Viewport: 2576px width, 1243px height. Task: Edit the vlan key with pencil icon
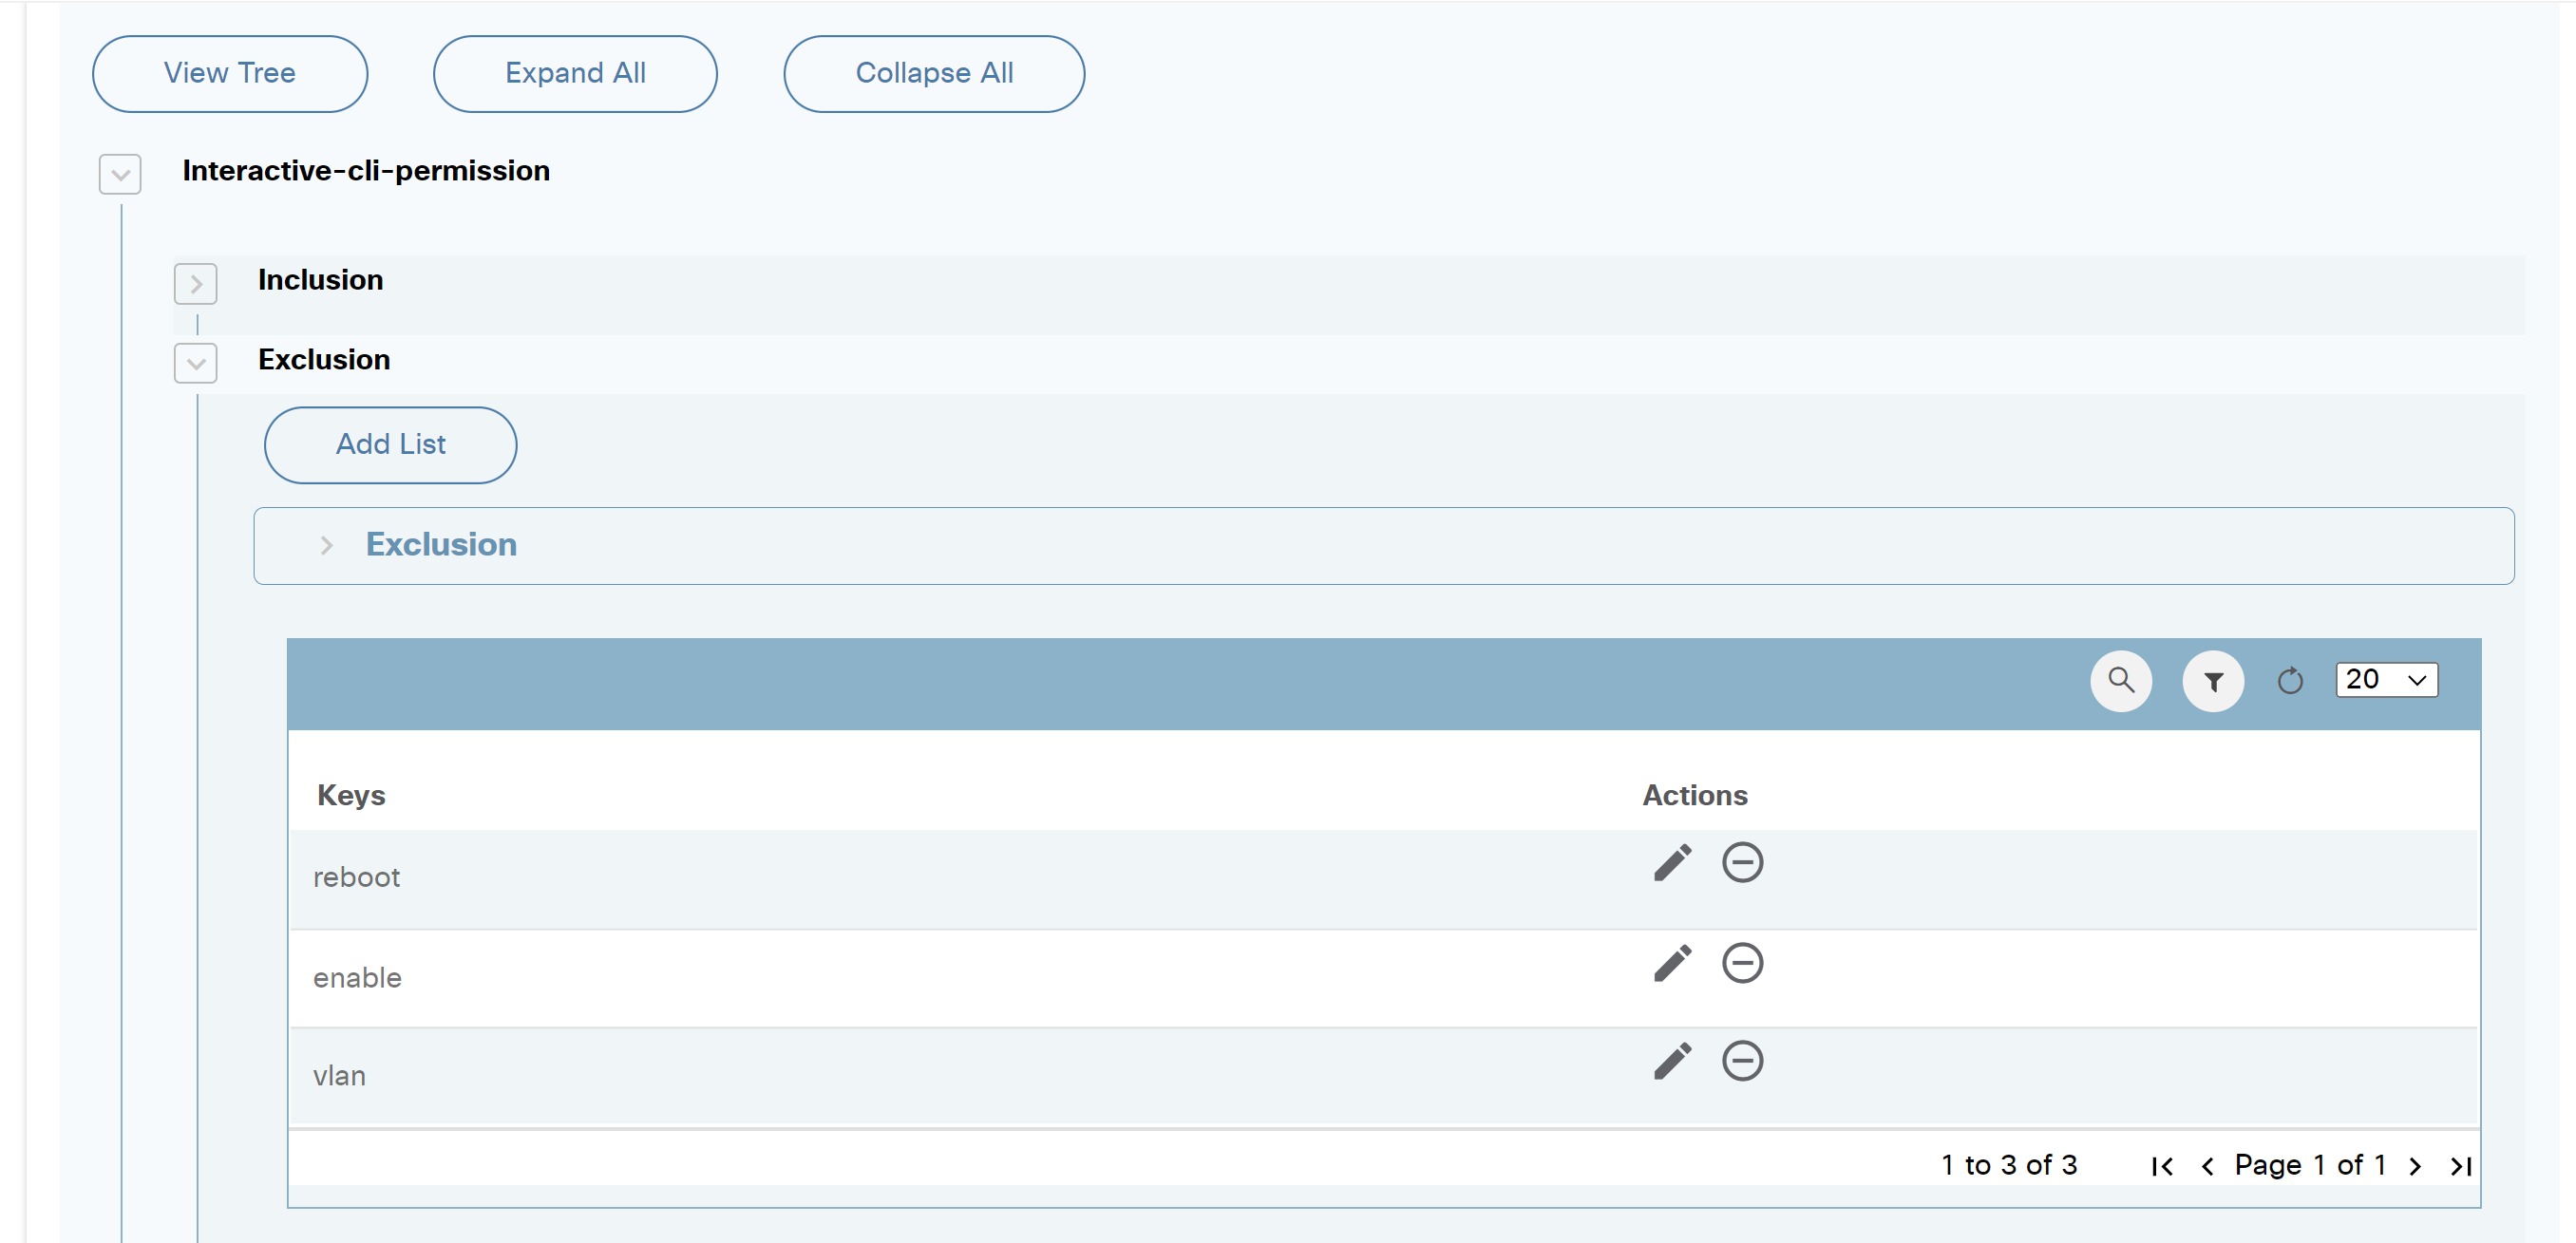(1672, 1061)
